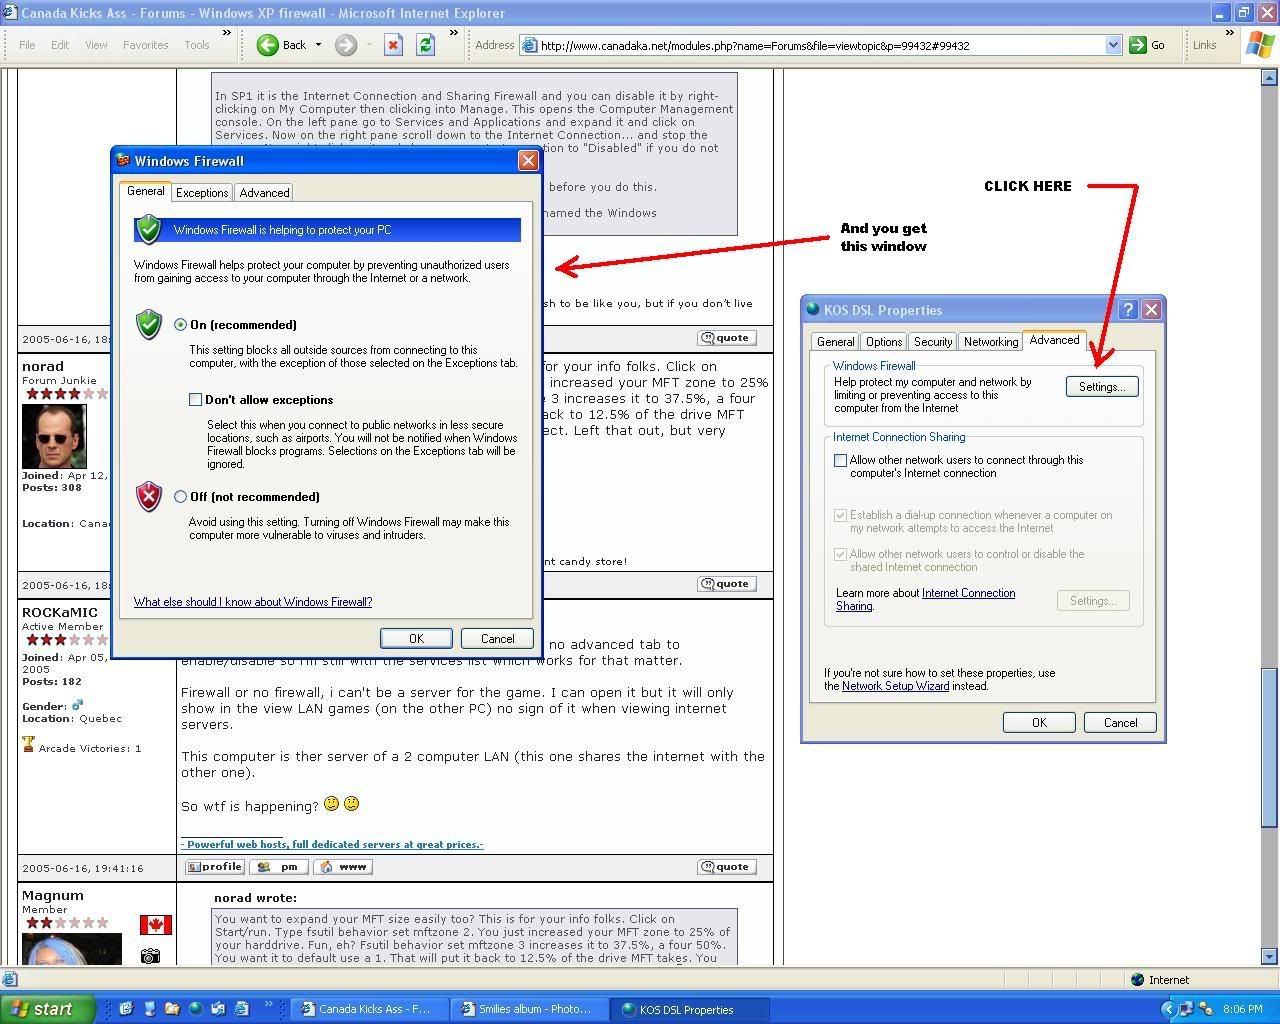The width and height of the screenshot is (1280, 1024).
Task: Click the greyed Forward arrow icon
Action: coord(346,45)
